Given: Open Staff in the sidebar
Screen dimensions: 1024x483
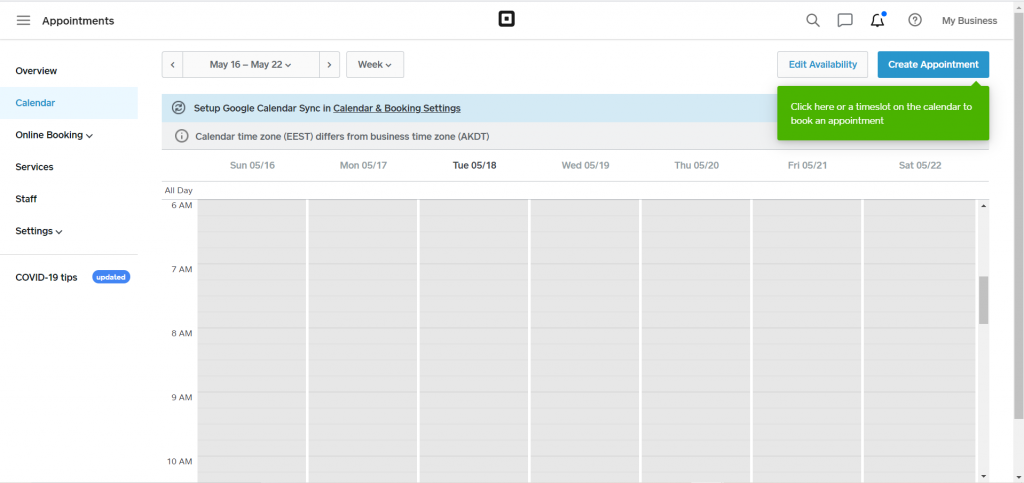Looking at the screenshot, I should click(x=26, y=199).
